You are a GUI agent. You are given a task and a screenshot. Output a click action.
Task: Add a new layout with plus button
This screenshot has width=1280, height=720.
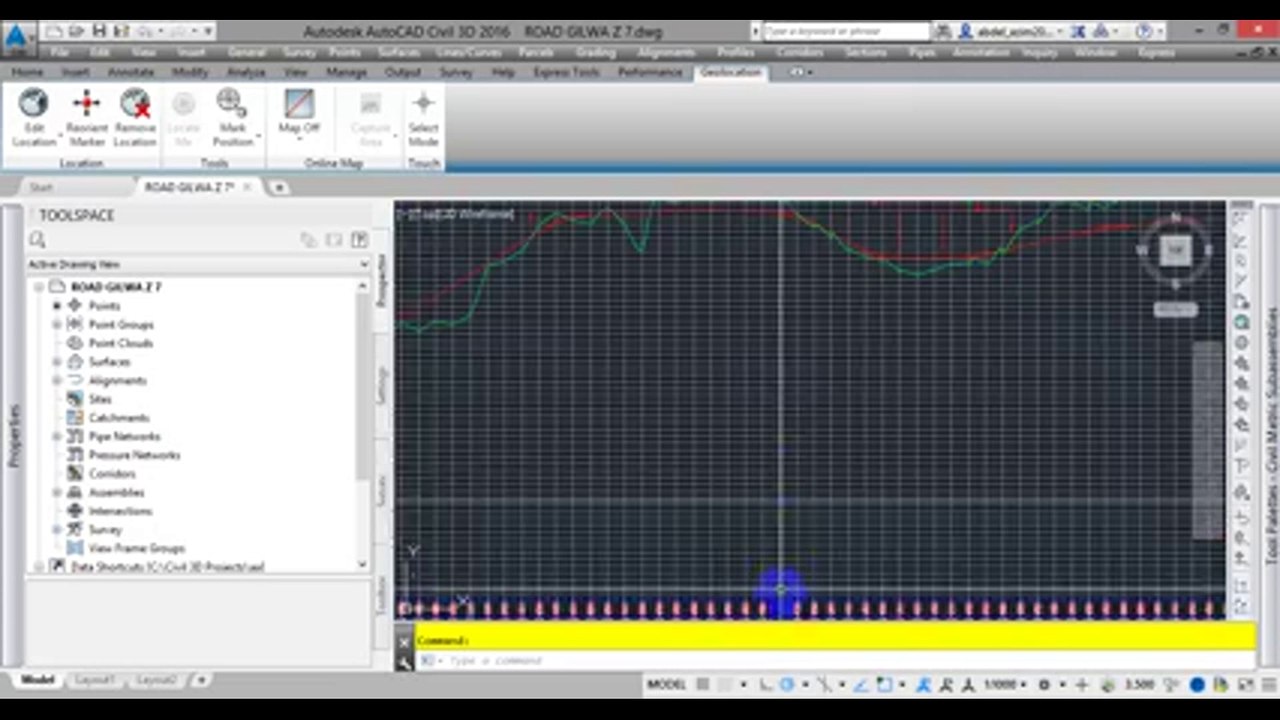(200, 680)
